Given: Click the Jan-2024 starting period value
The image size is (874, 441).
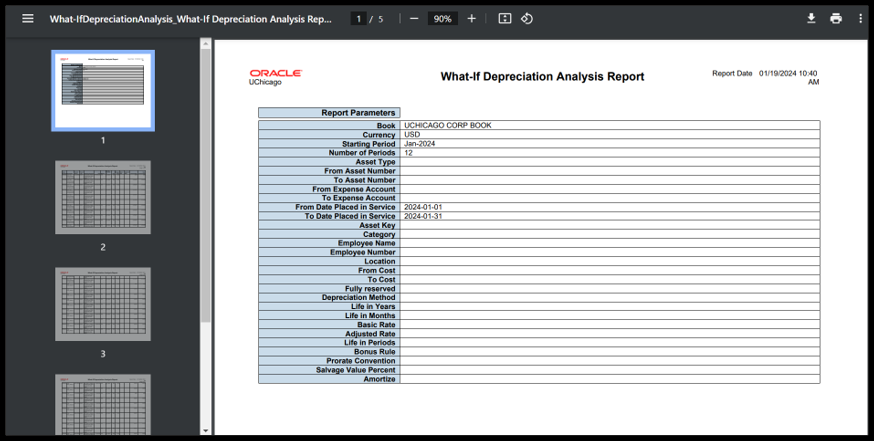Looking at the screenshot, I should (420, 143).
